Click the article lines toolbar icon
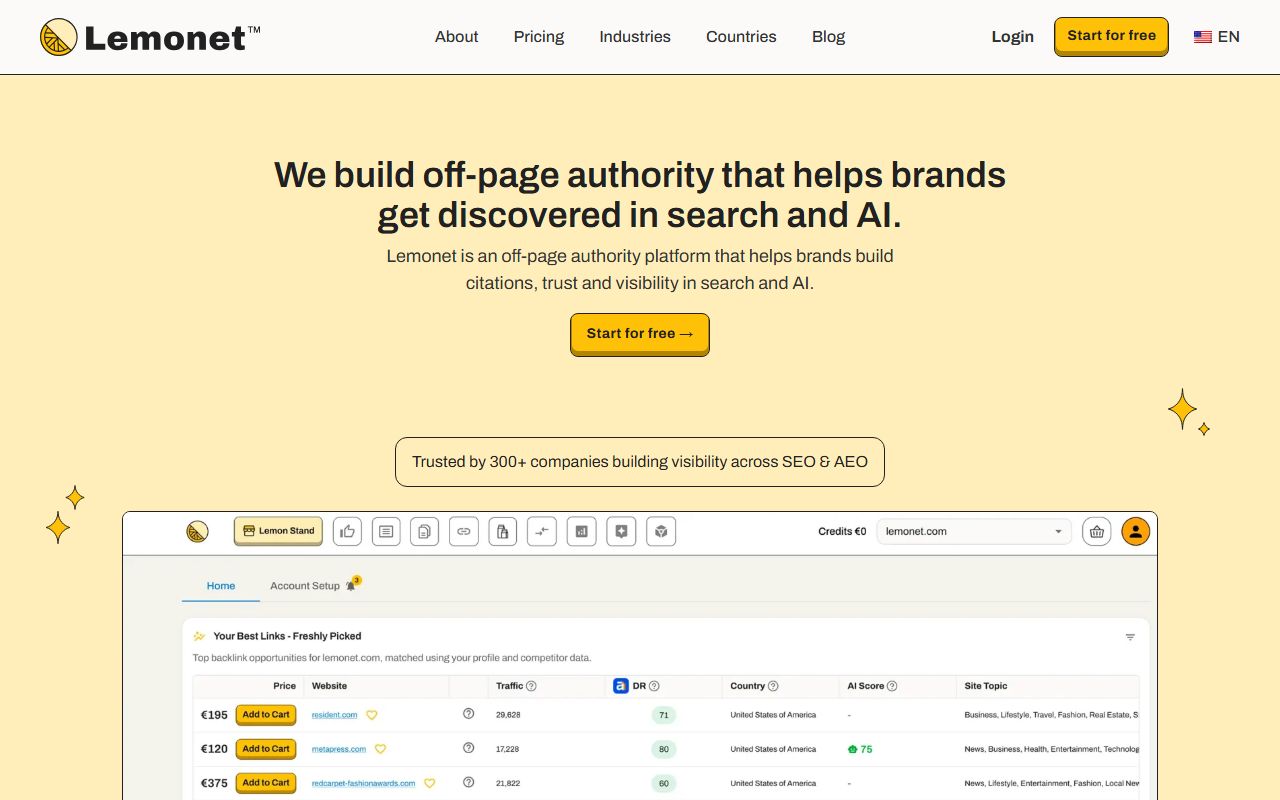The height and width of the screenshot is (800, 1280). click(386, 531)
